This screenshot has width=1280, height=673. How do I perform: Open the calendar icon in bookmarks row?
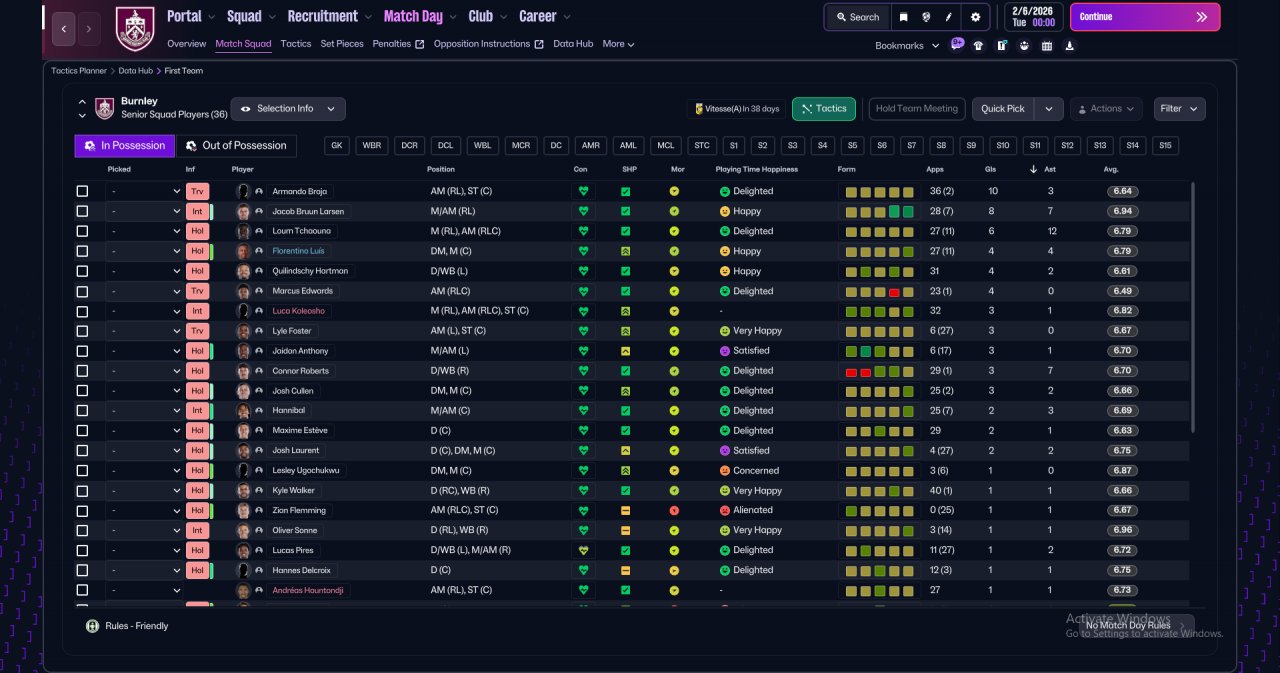[1047, 45]
